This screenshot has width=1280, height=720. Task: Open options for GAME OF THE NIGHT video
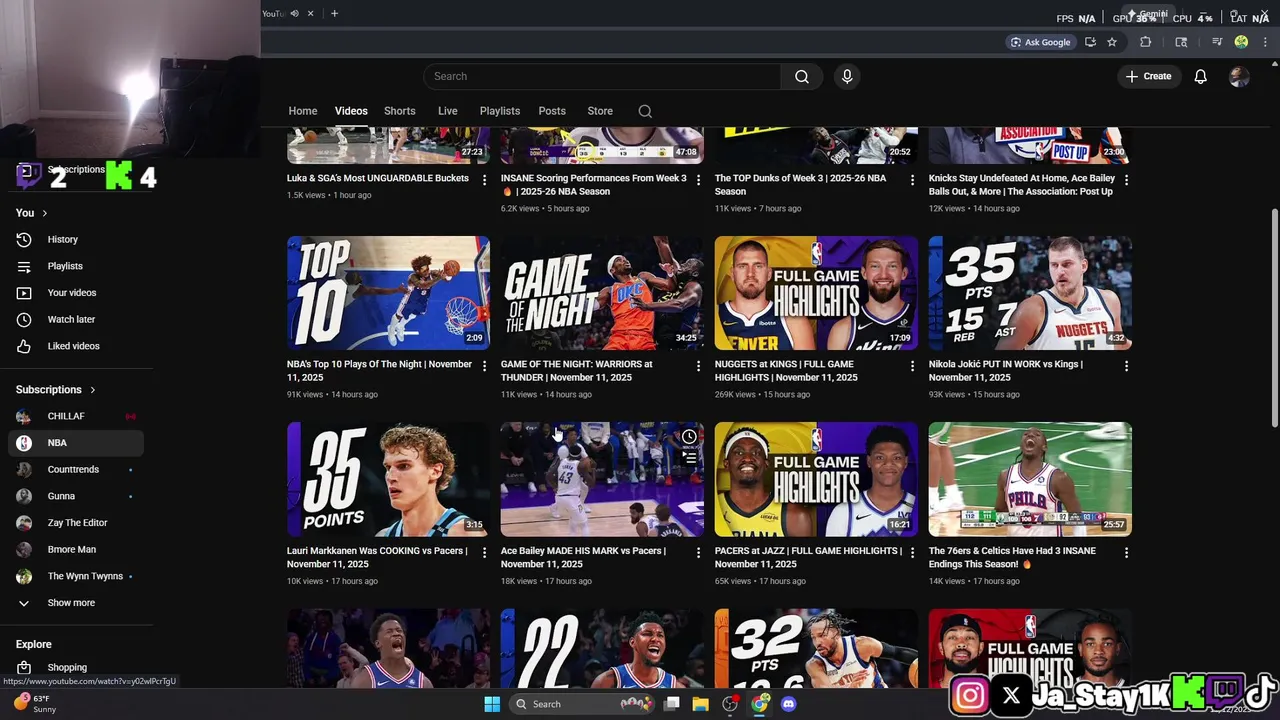click(x=698, y=366)
